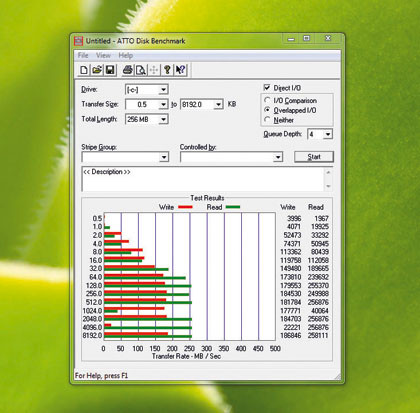Screen dimensions: 420x413
Task: Toggle the Direct I/O checkbox
Action: point(267,87)
